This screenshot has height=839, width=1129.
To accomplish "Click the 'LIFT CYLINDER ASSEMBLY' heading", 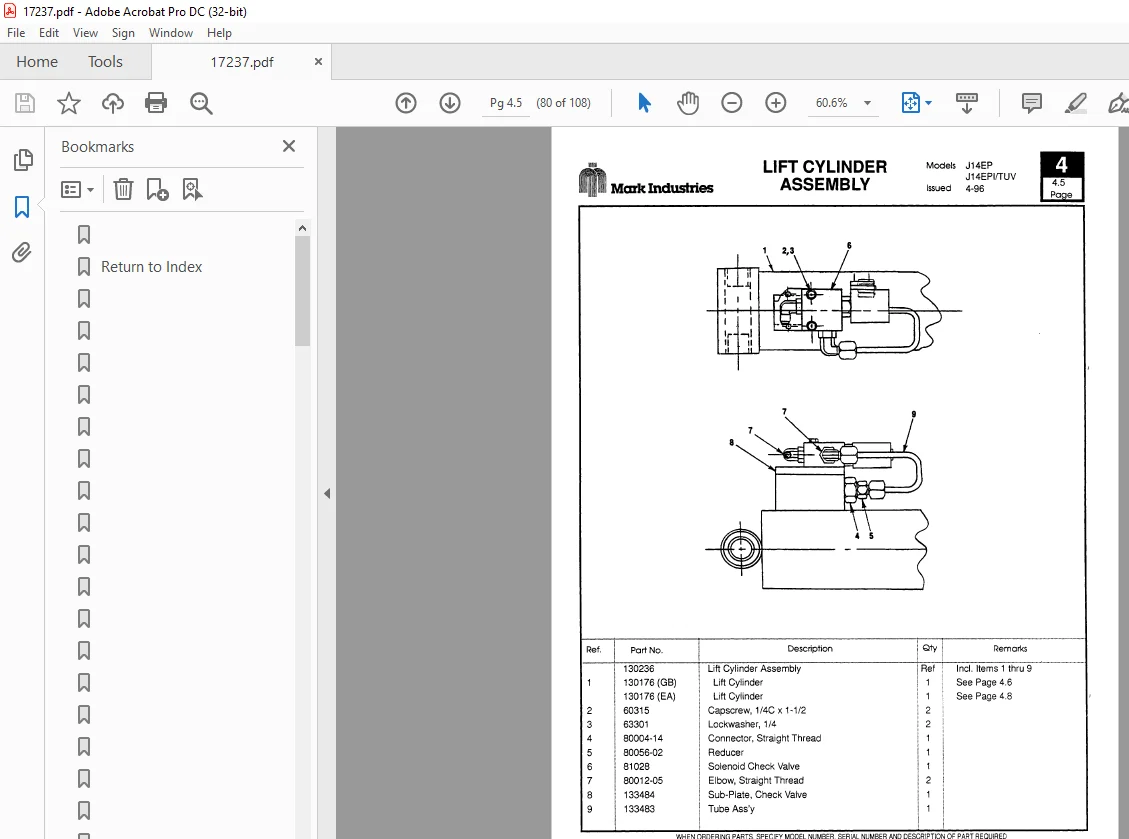I will click(825, 176).
